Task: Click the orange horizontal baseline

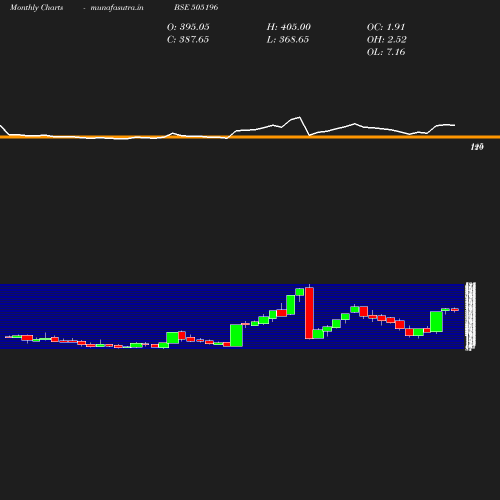Action: 250,137
